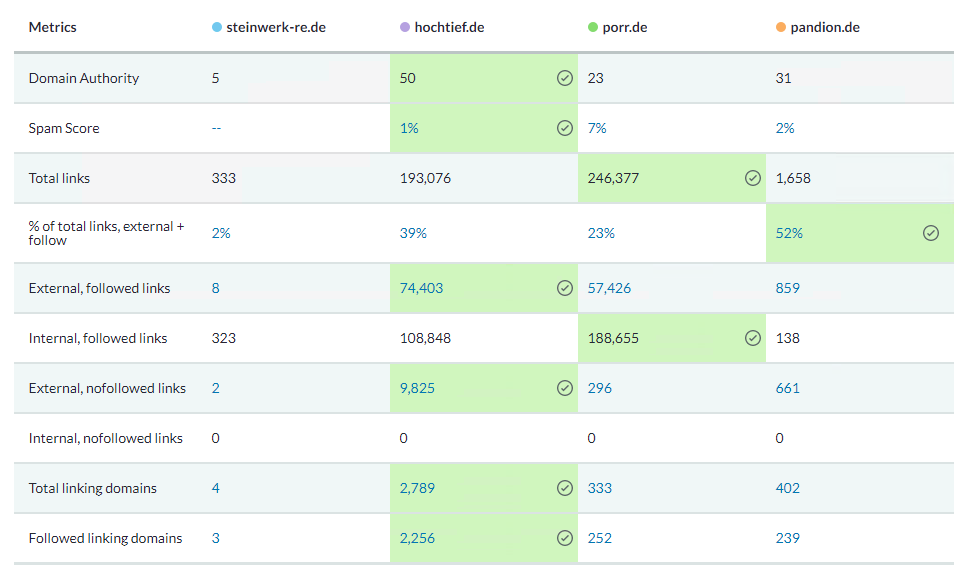Screen dimensions: 969x583
Task: Click the checkmark icon next to 188,655 internal followed links
Action: click(753, 338)
